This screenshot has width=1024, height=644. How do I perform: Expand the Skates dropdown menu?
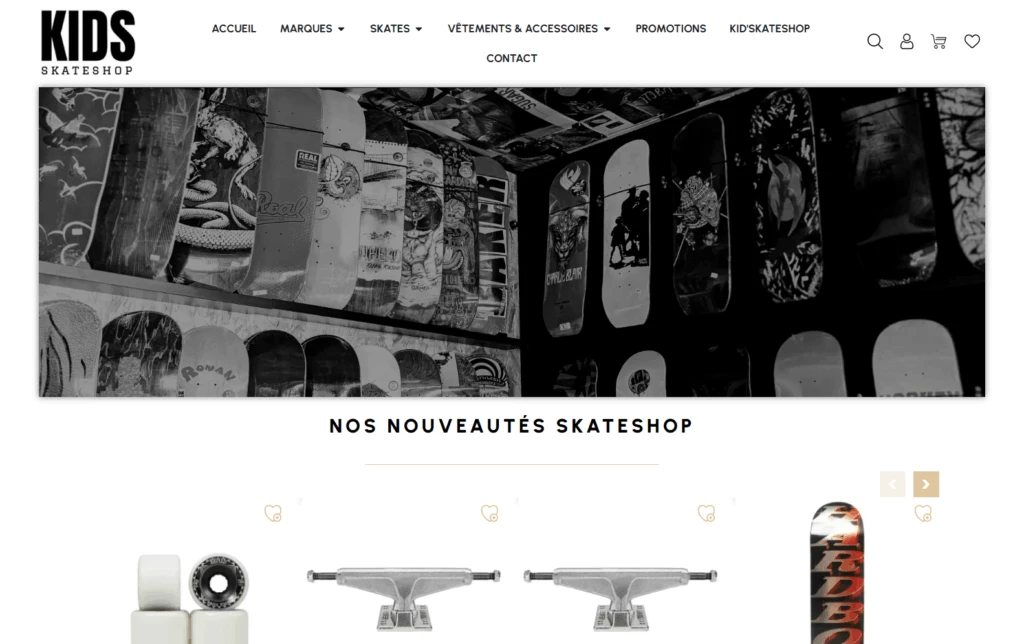396,29
